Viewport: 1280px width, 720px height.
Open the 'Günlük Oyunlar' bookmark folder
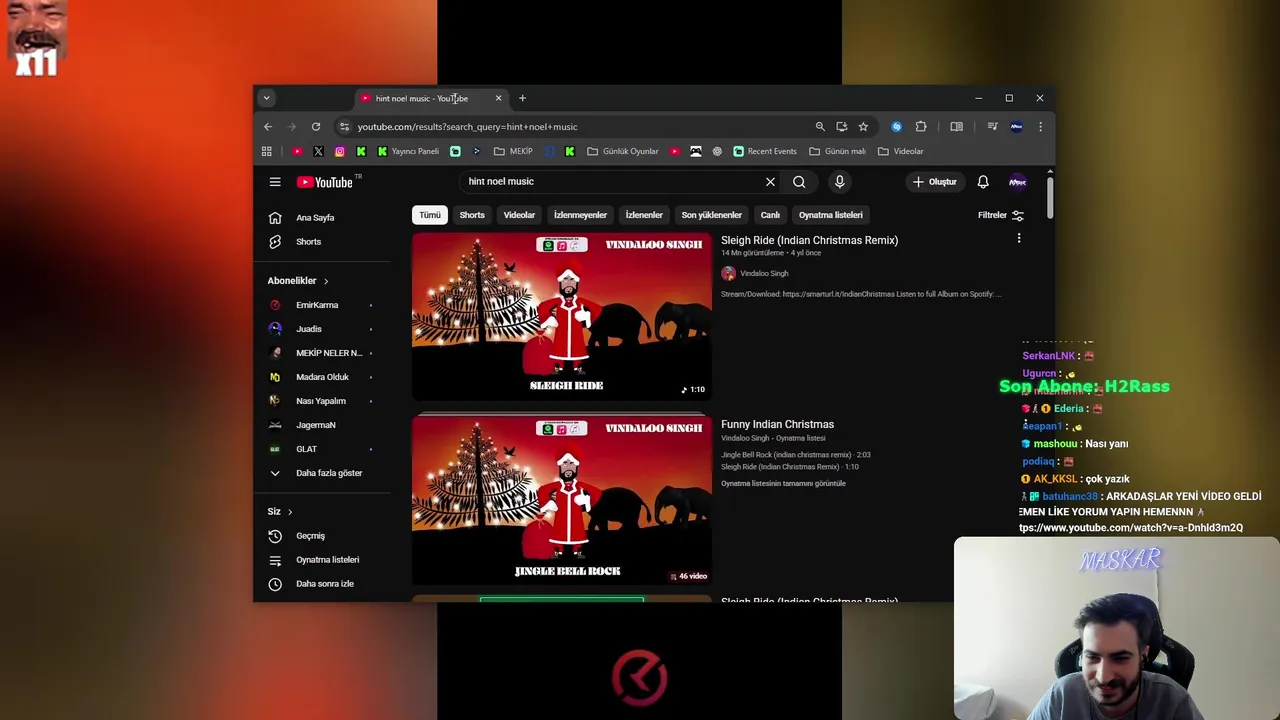(x=623, y=151)
